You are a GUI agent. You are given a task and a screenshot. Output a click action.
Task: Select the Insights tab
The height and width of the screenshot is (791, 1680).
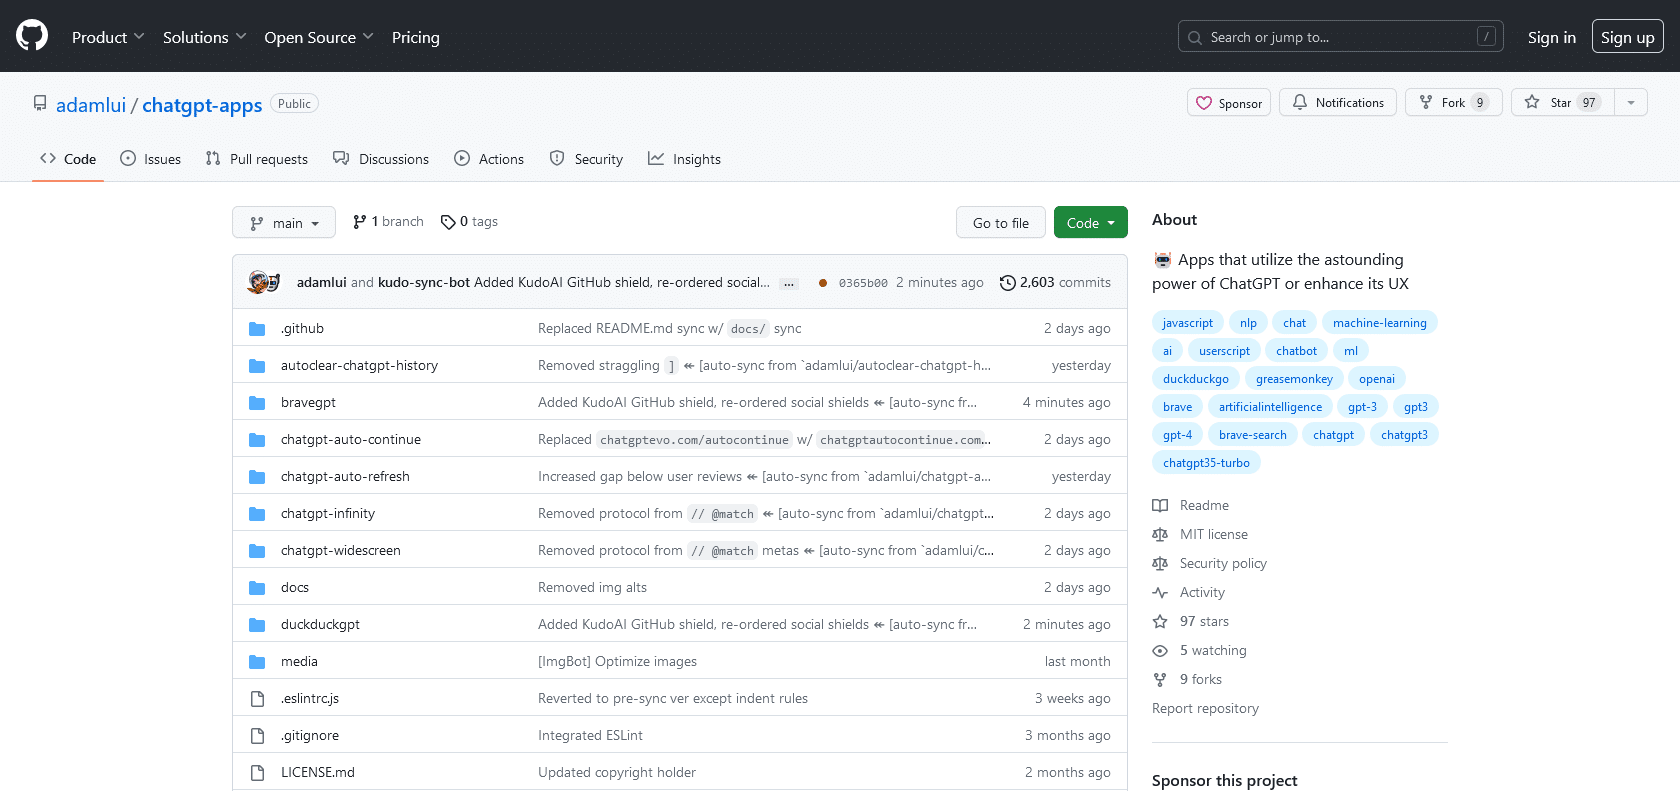point(684,159)
